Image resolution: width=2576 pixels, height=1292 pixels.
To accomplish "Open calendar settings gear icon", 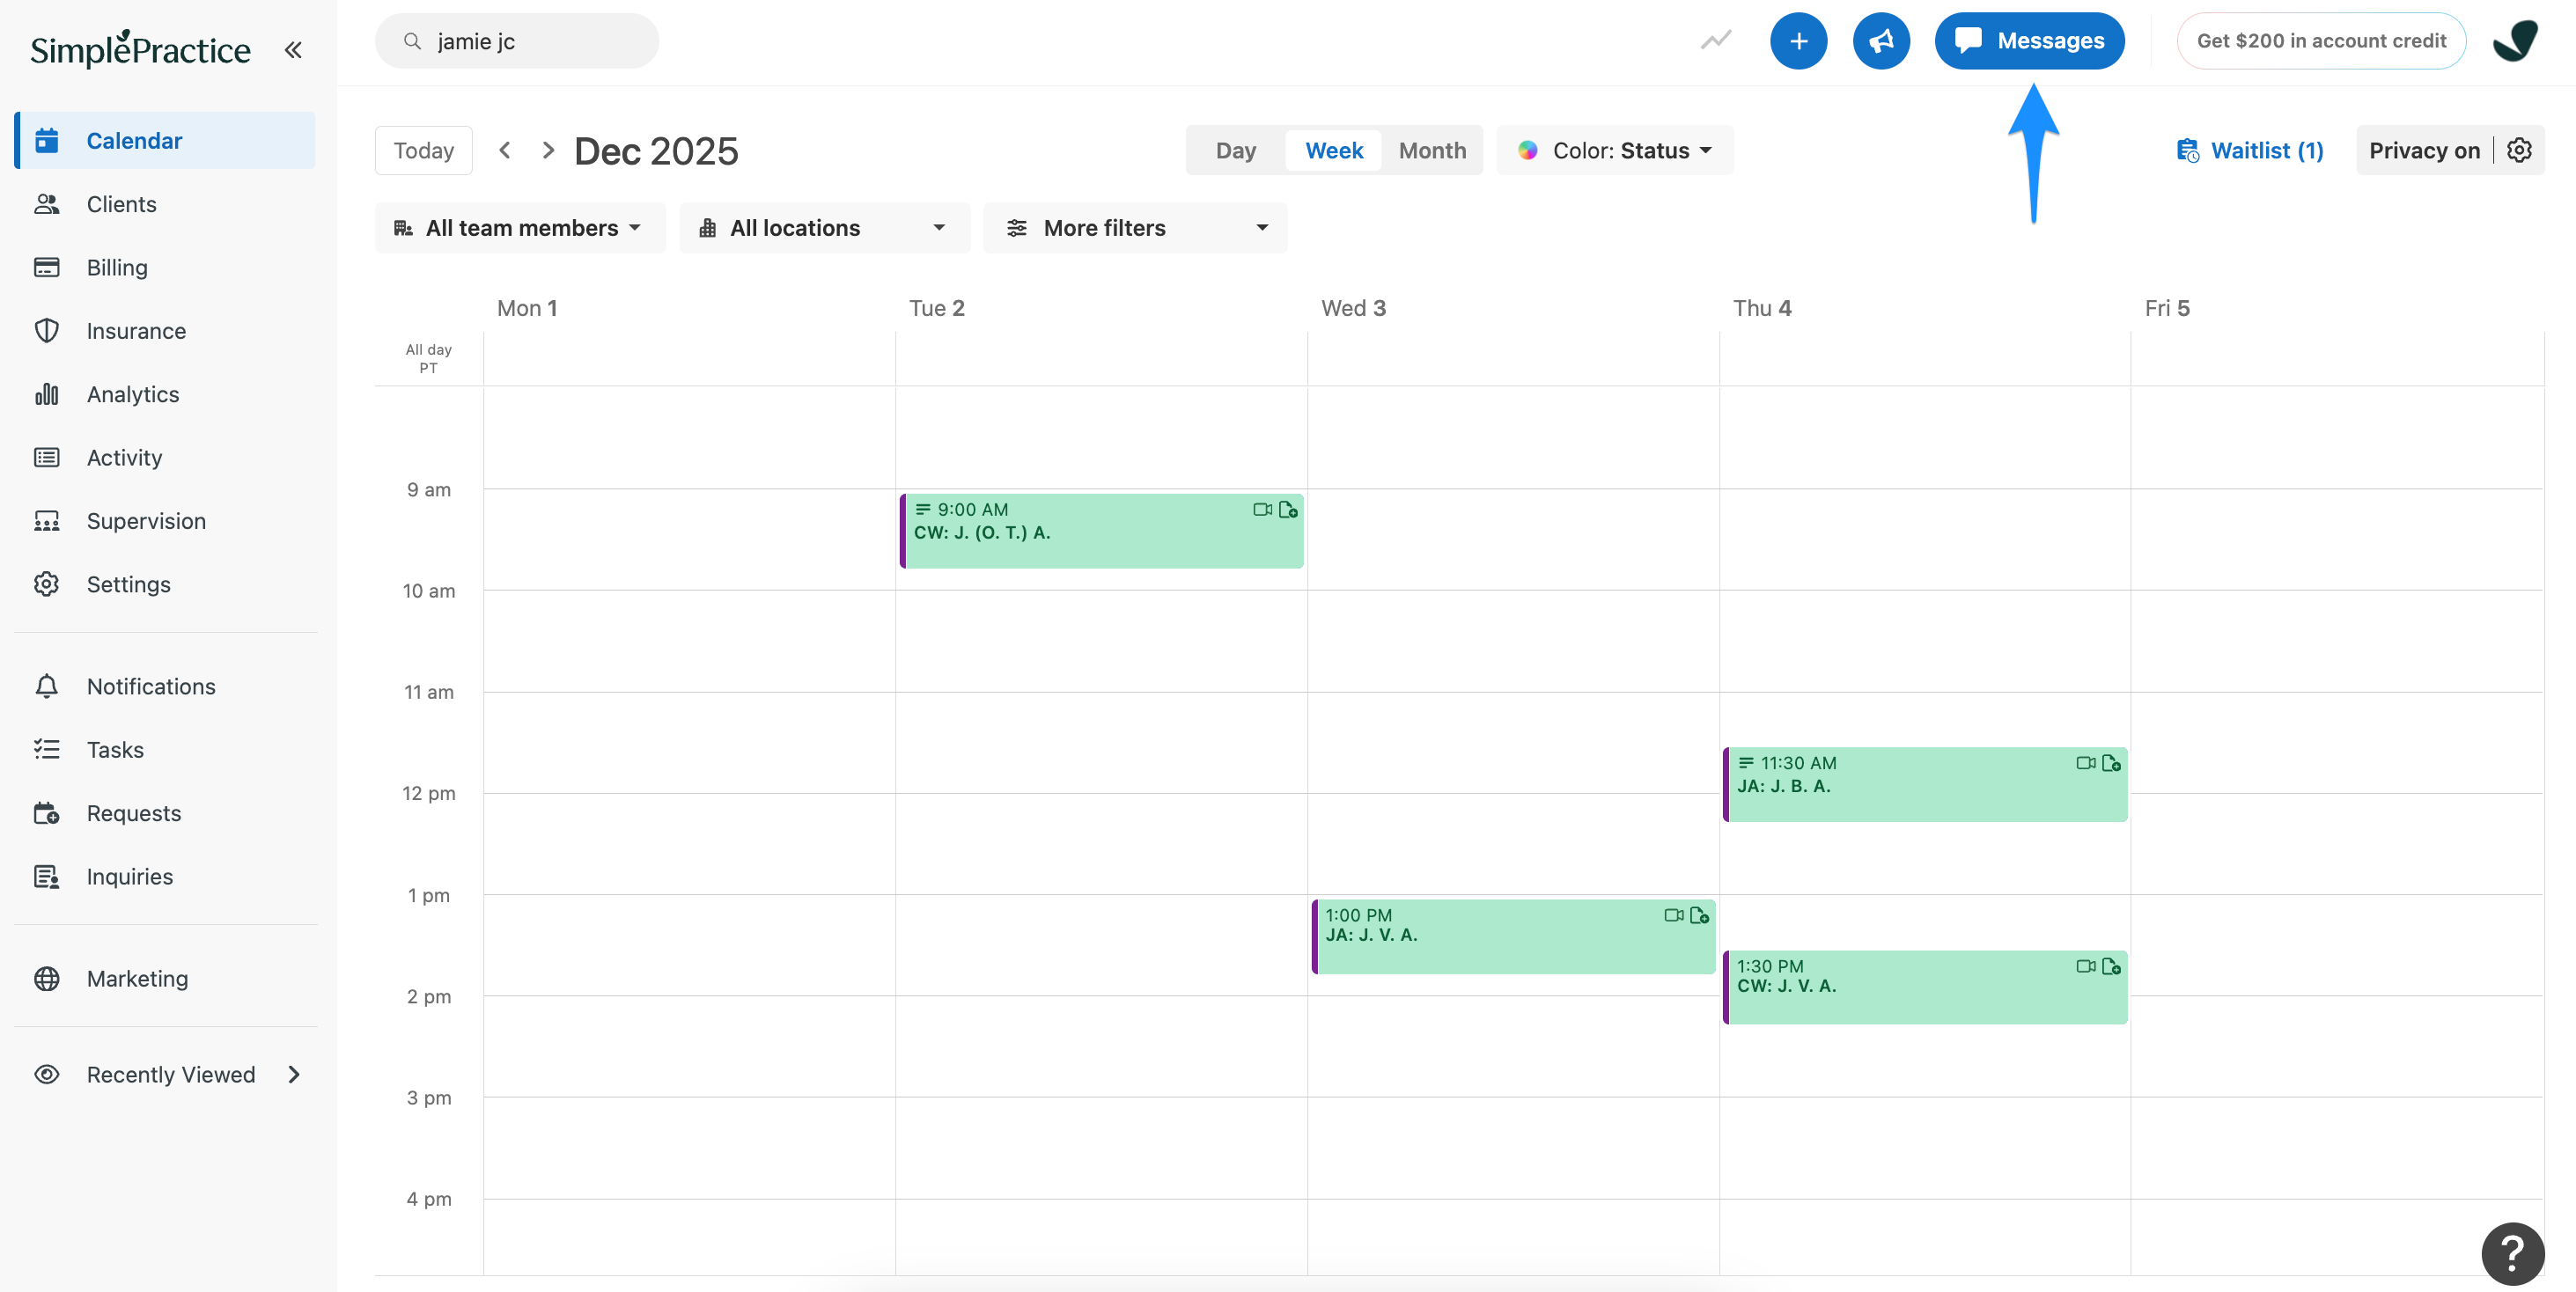I will (x=2519, y=150).
